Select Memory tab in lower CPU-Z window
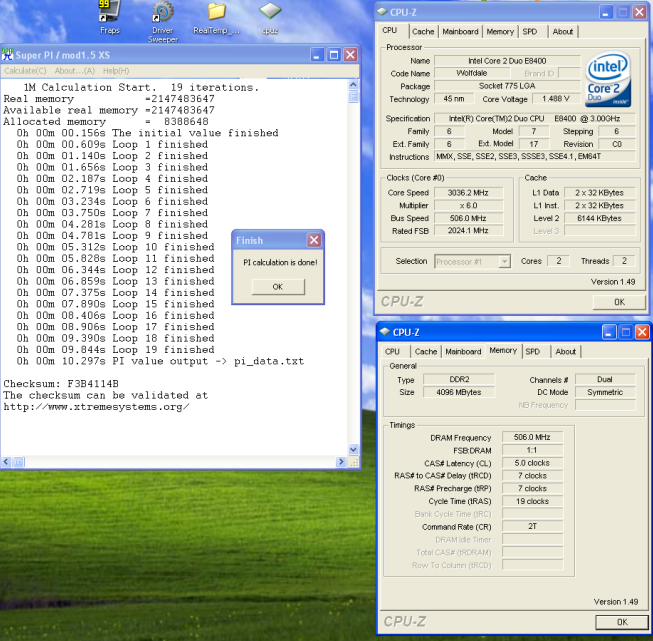Screen dimensions: 653x641 [503, 350]
